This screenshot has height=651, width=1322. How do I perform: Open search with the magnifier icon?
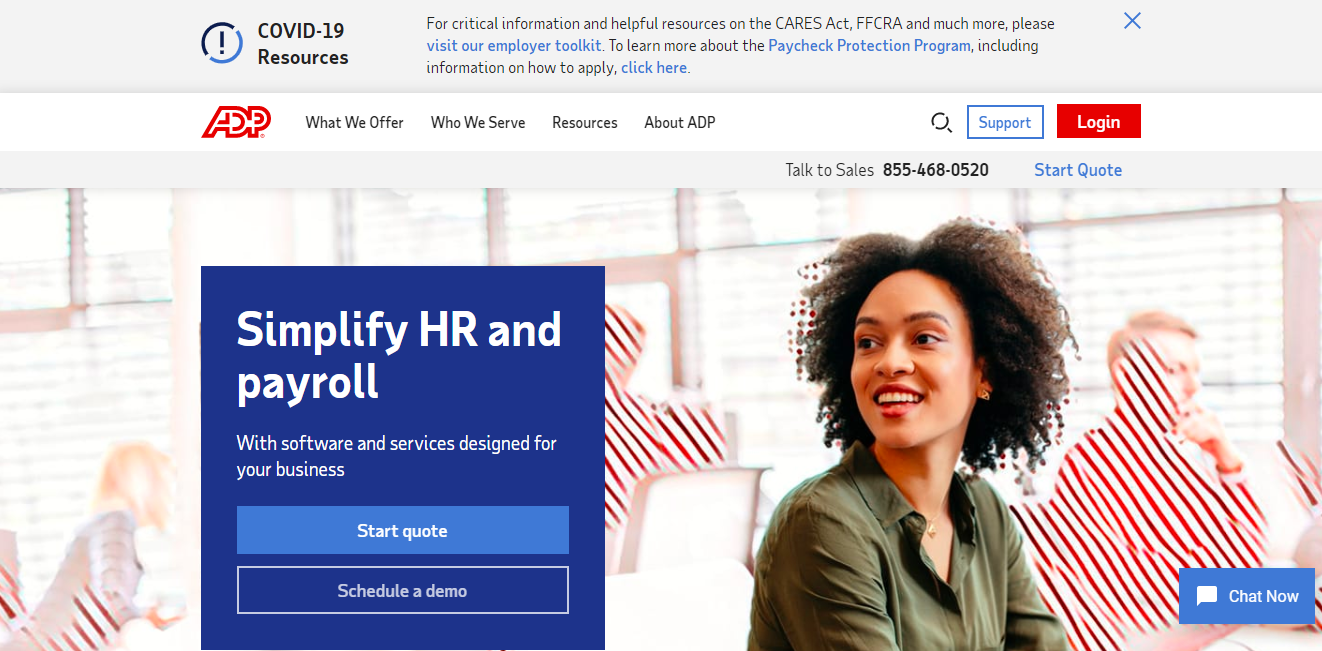(940, 122)
